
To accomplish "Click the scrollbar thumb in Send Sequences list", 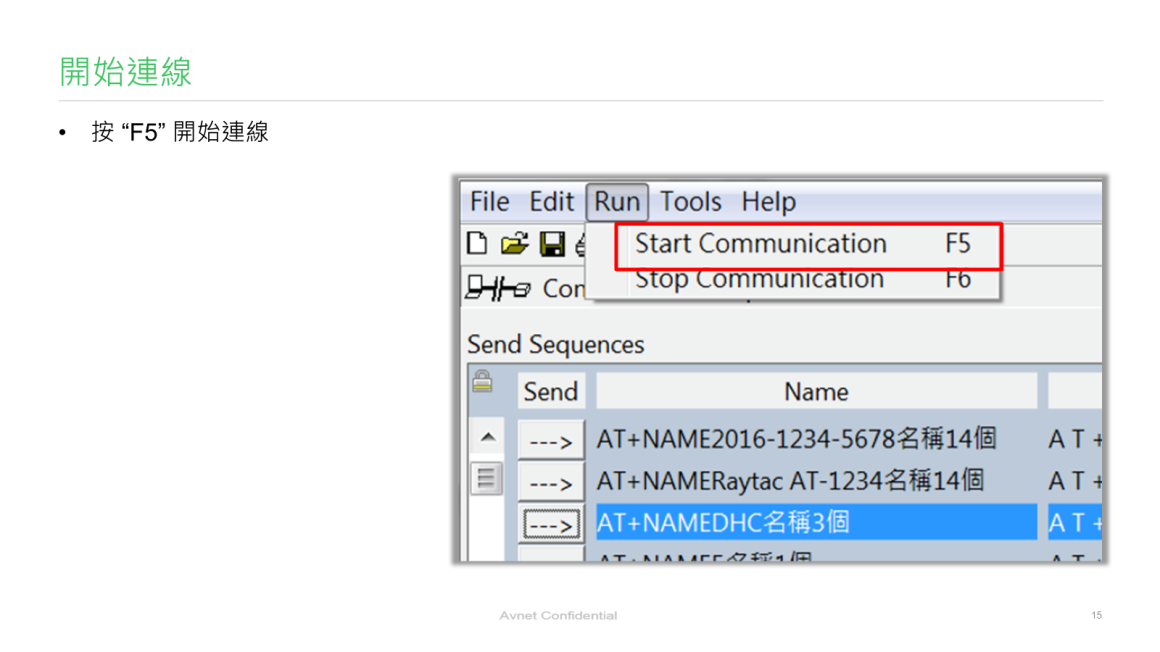I will [487, 479].
